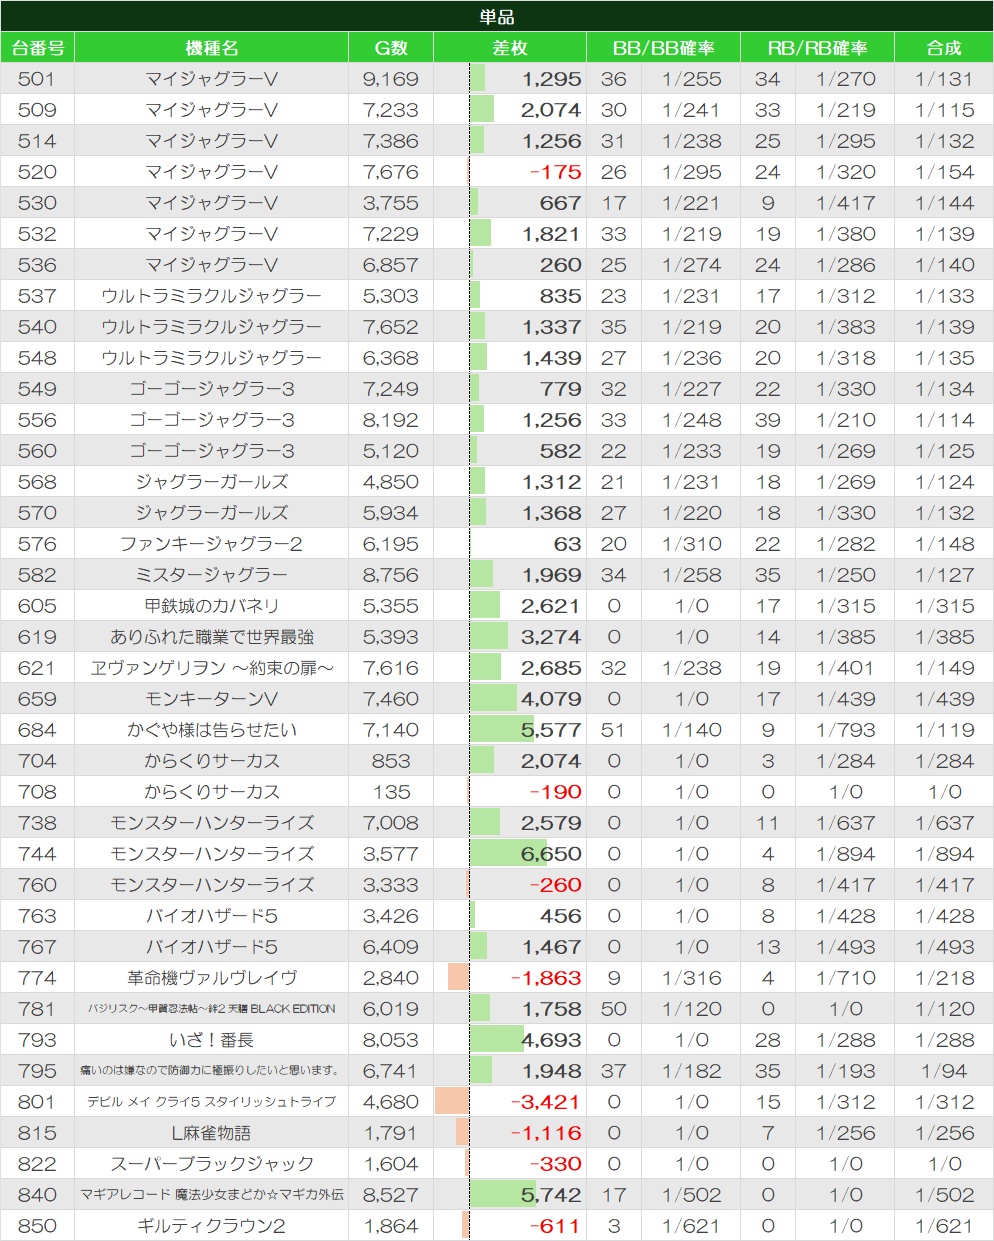Click G数 value 7,652 in row 540
The width and height of the screenshot is (994, 1241).
pos(391,327)
